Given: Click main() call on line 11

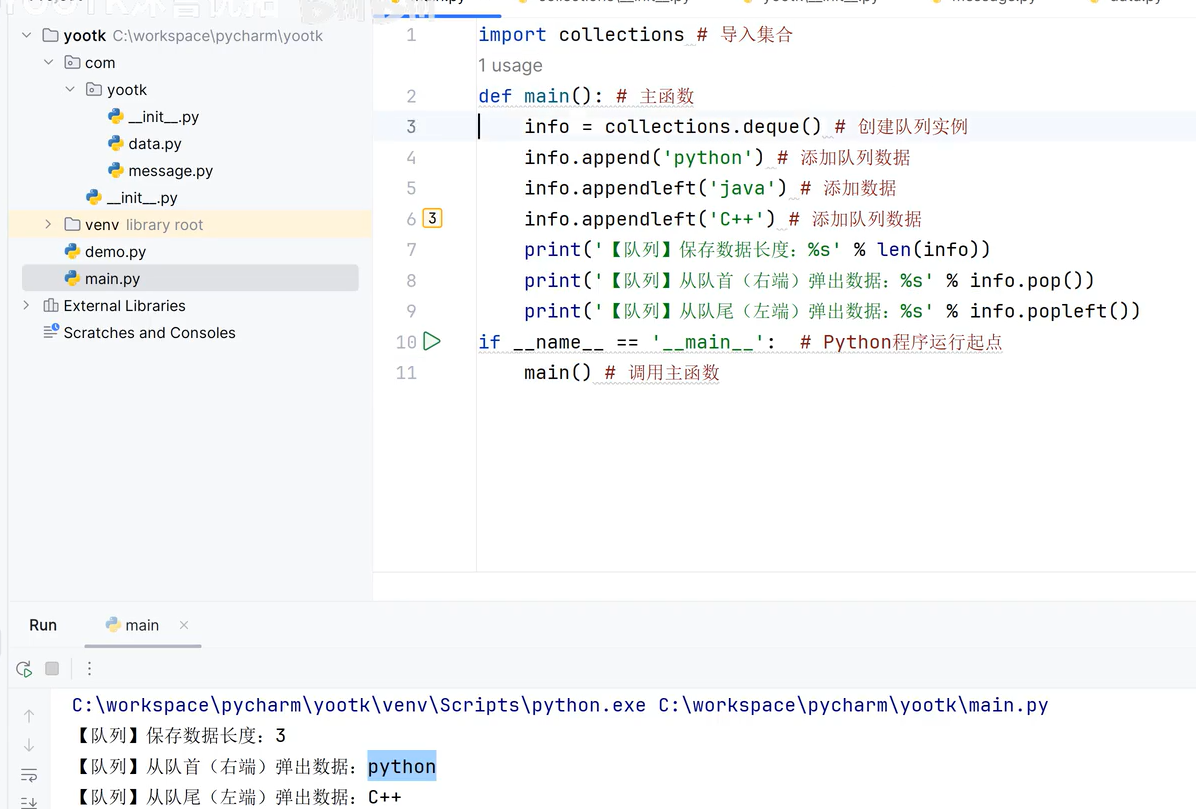Looking at the screenshot, I should 558,373.
